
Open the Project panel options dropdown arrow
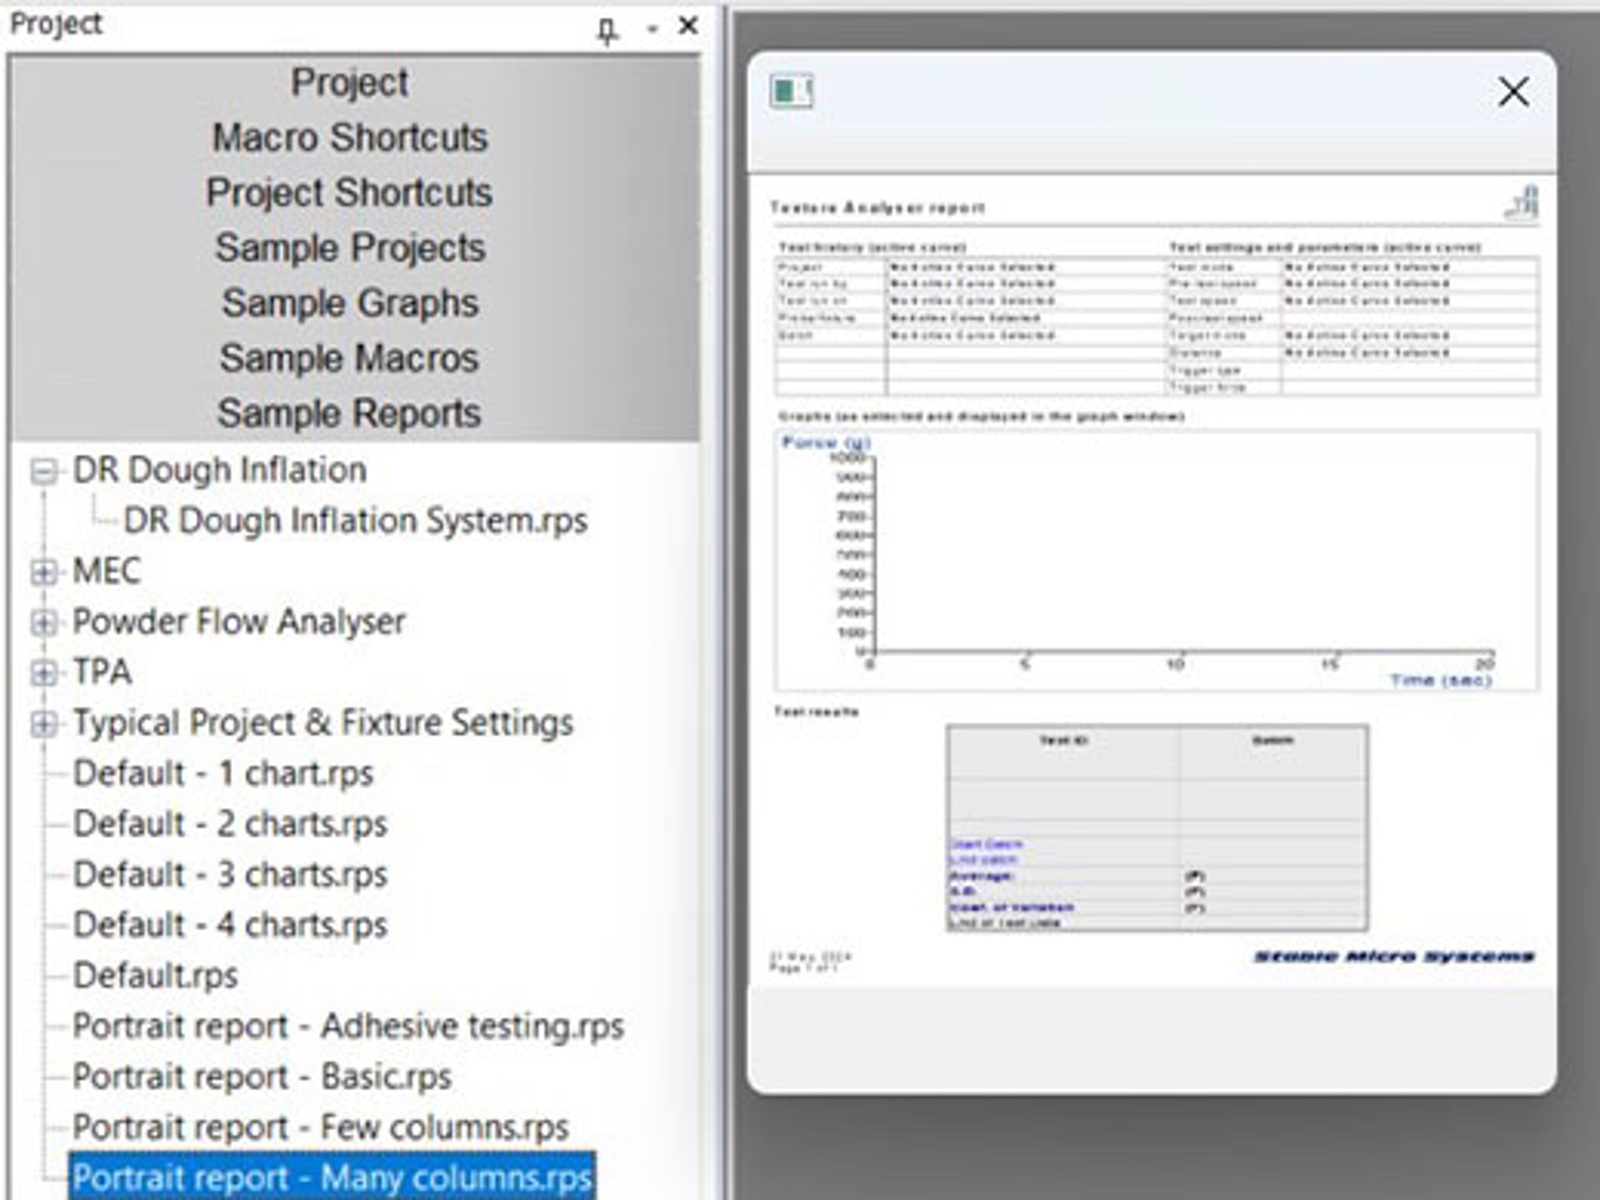point(652,29)
